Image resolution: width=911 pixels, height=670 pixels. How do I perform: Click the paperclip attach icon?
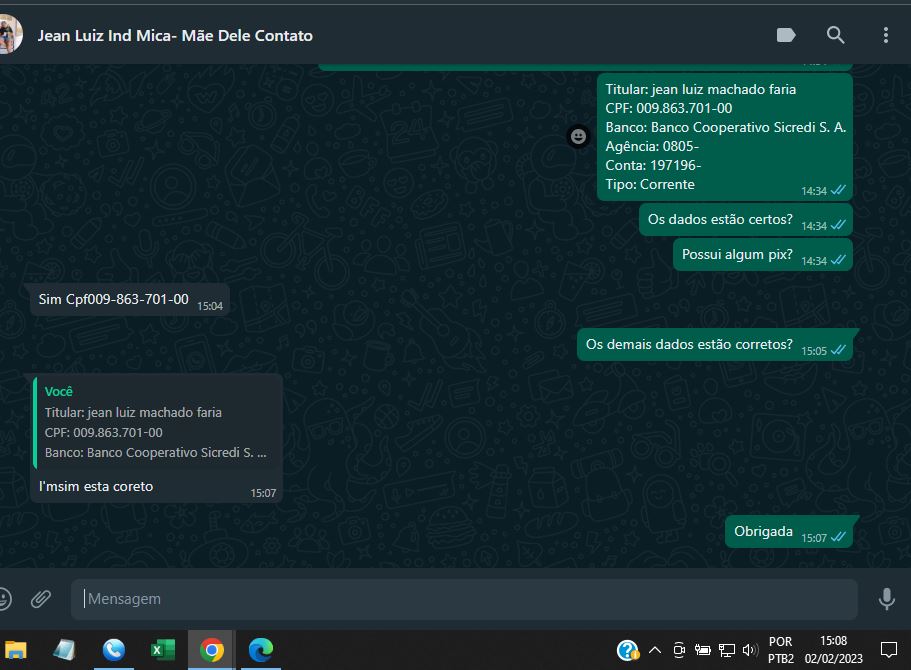(41, 599)
